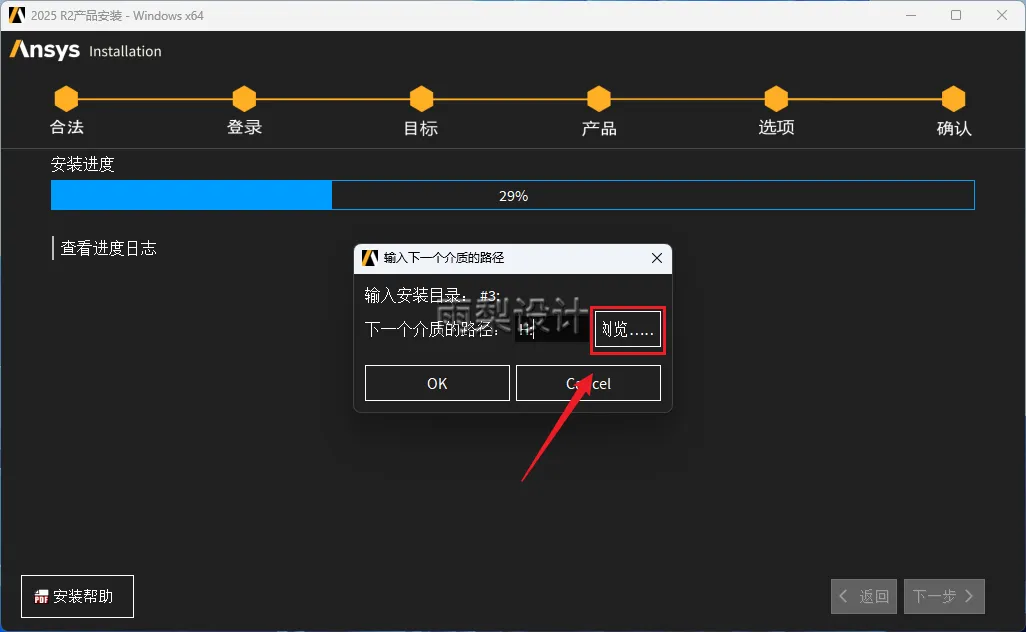Select the 登录 step hexagon

click(244, 99)
